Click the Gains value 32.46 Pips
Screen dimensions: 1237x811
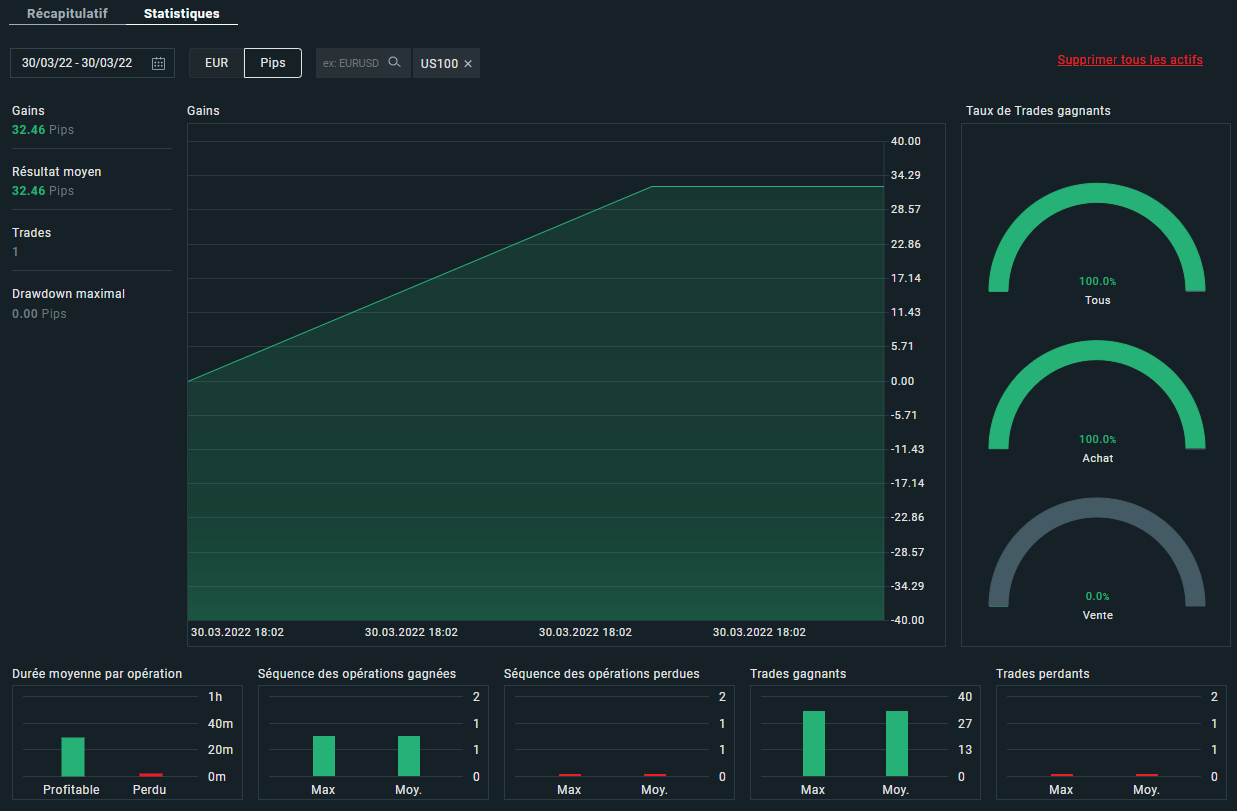coord(43,130)
